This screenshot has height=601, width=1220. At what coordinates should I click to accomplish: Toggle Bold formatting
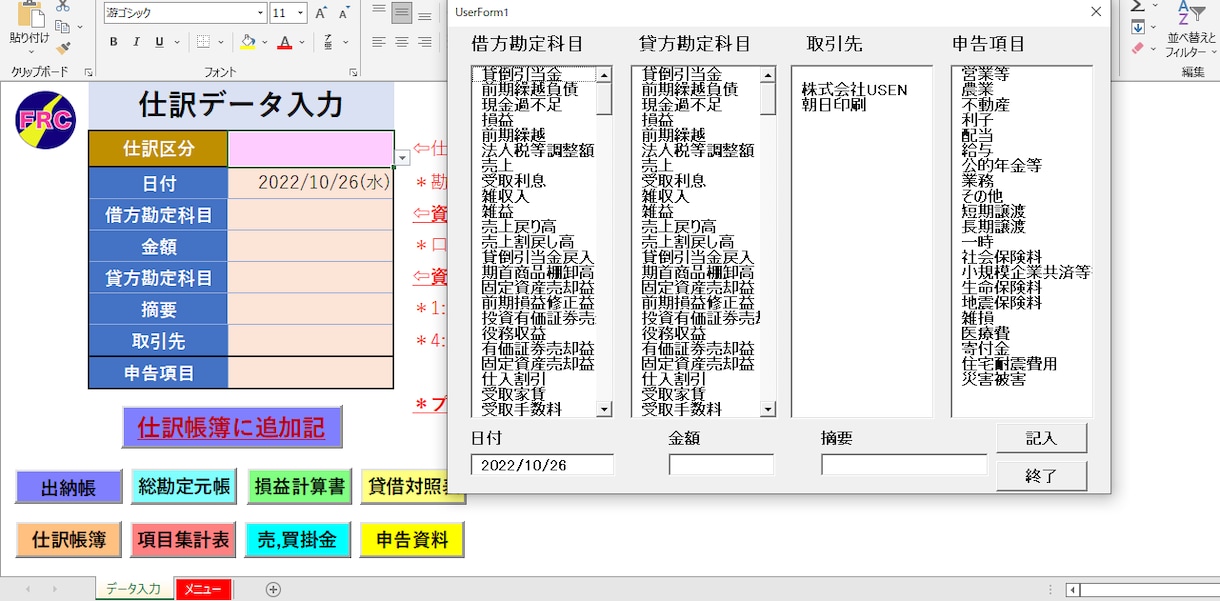(x=113, y=42)
